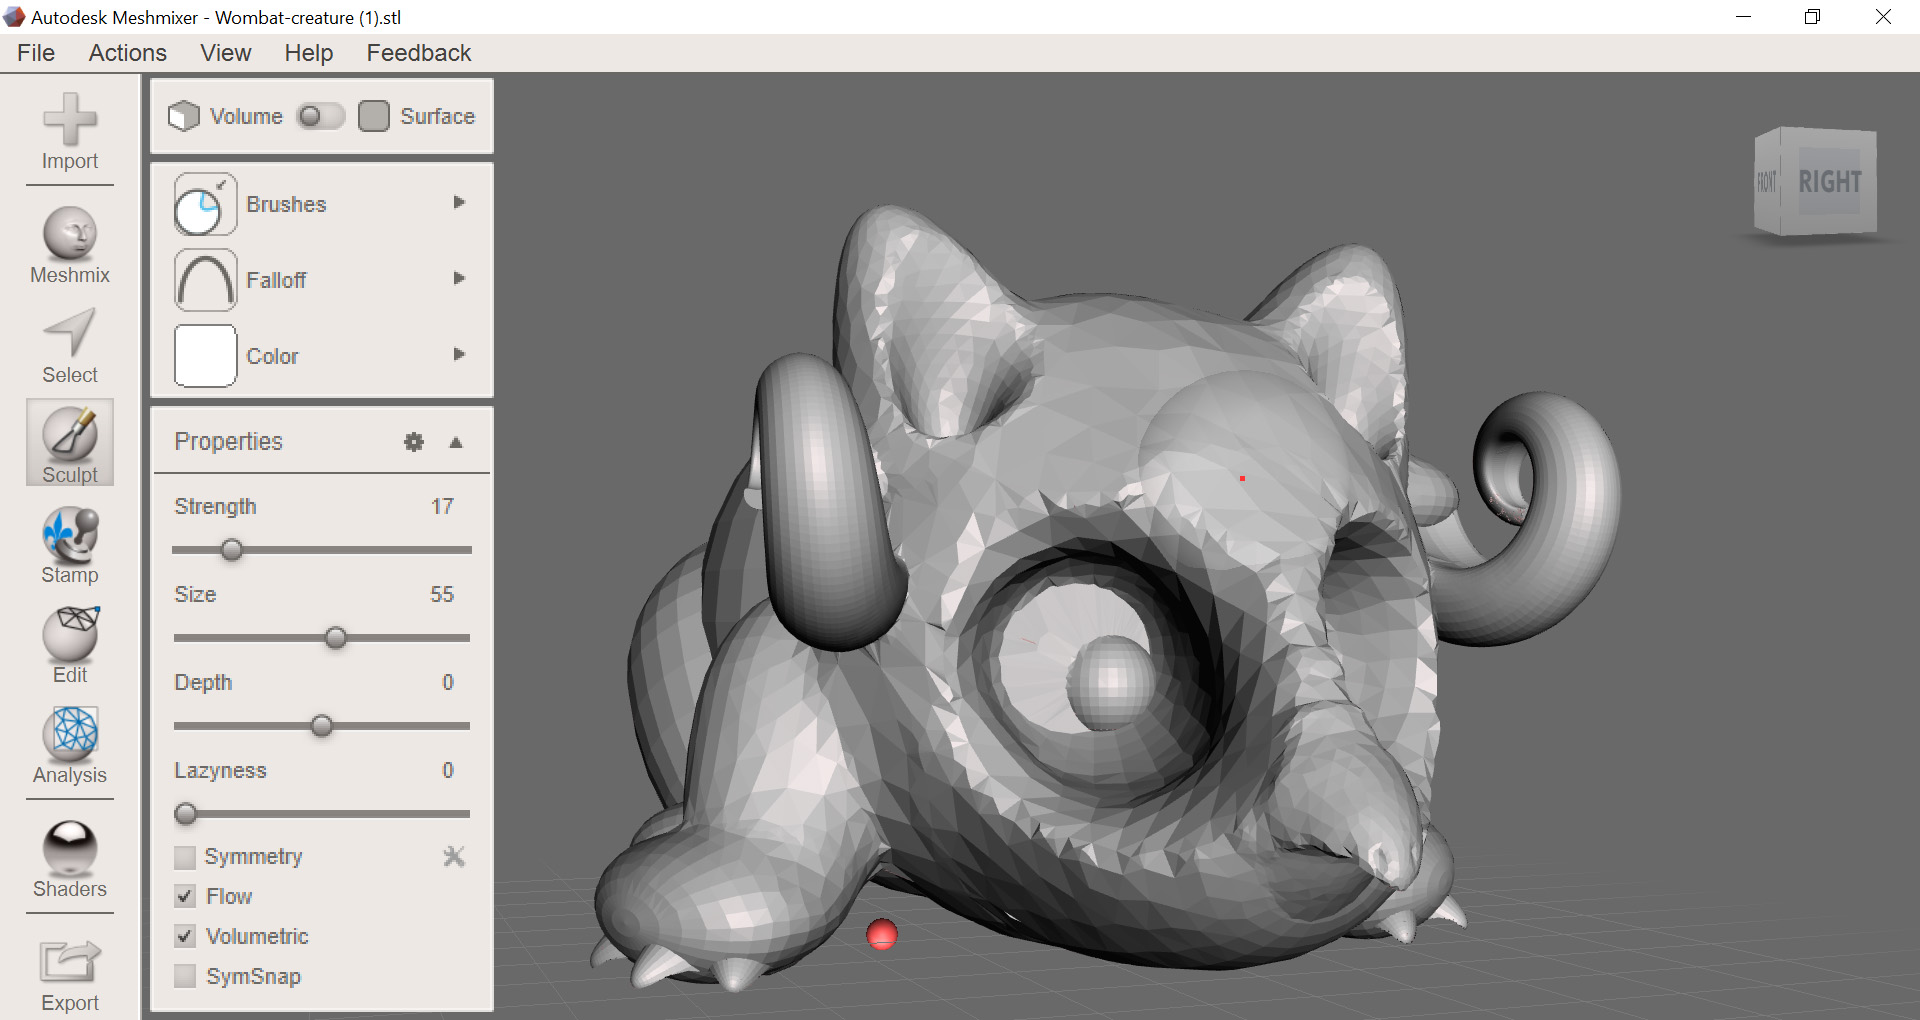This screenshot has width=1920, height=1020.
Task: Click the Import icon
Action: (x=69, y=128)
